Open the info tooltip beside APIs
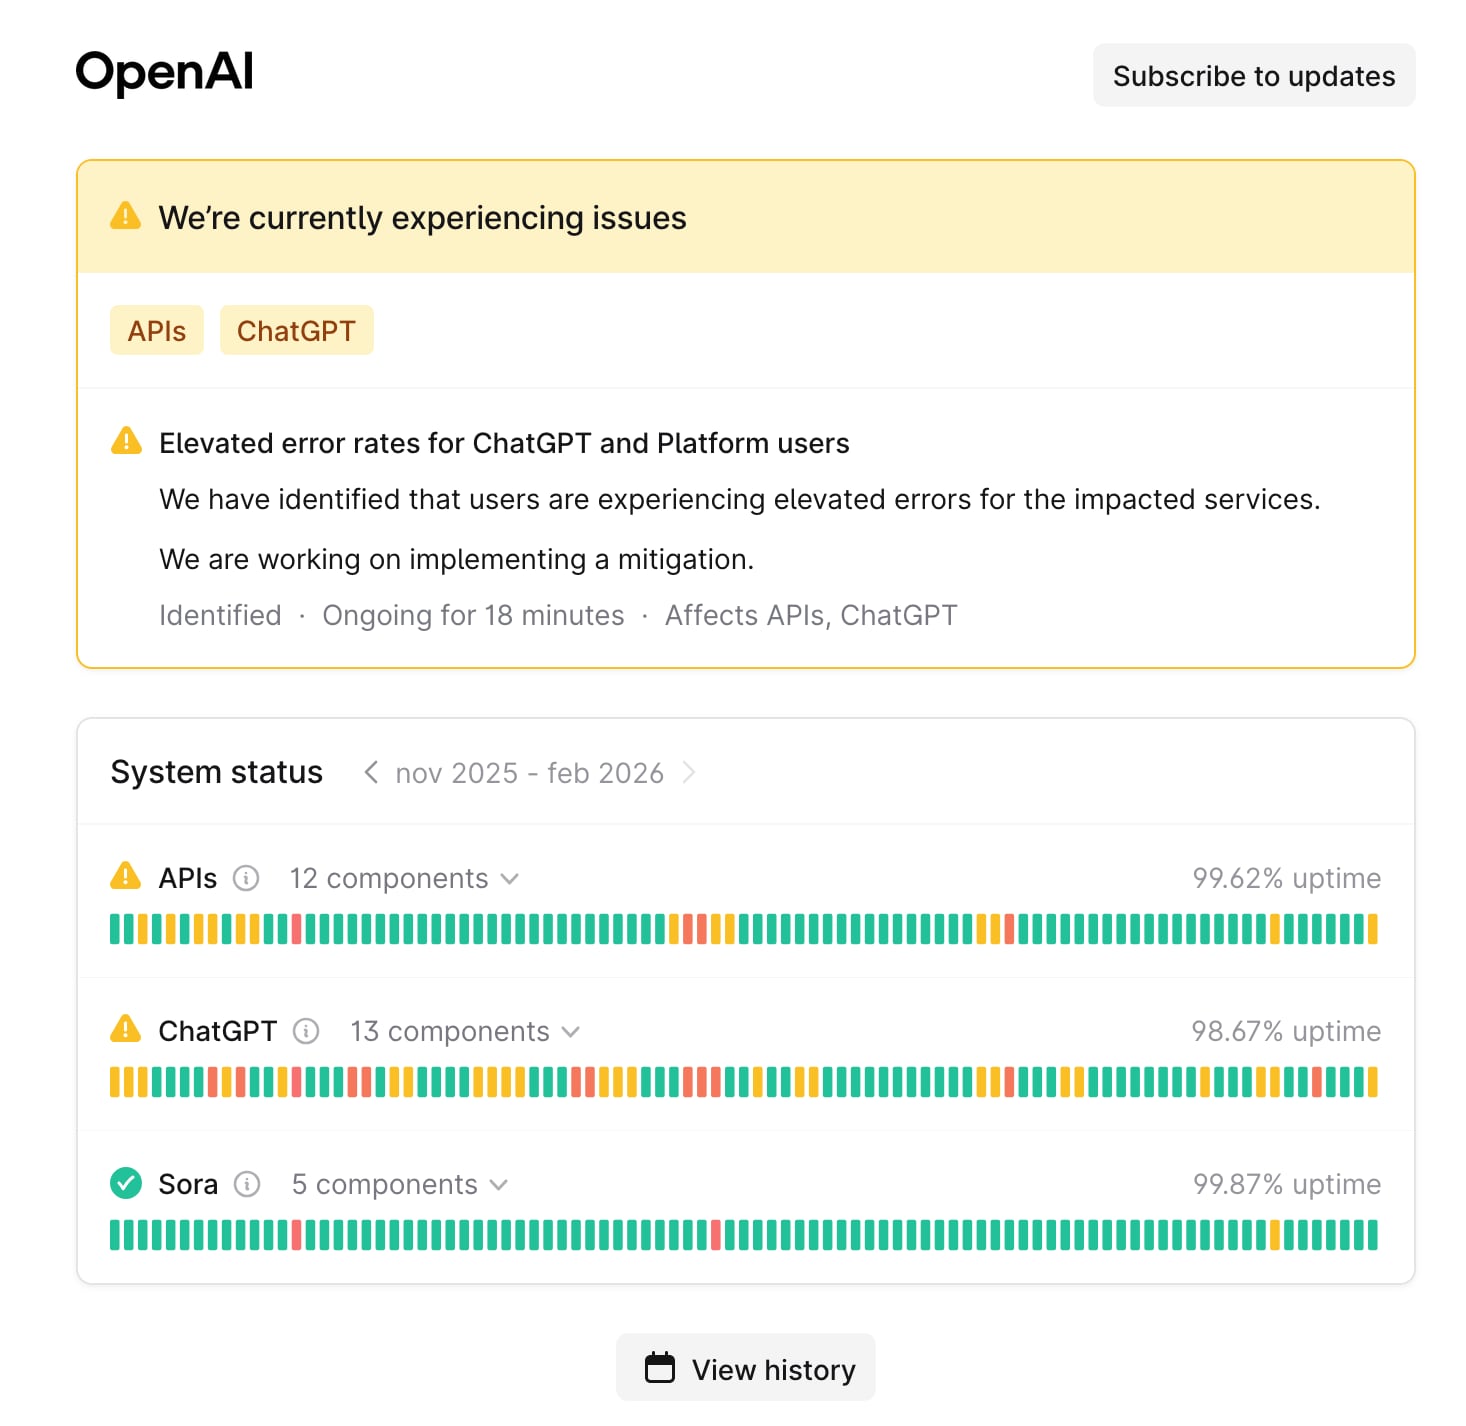Image resolution: width=1466 pixels, height=1426 pixels. click(246, 878)
